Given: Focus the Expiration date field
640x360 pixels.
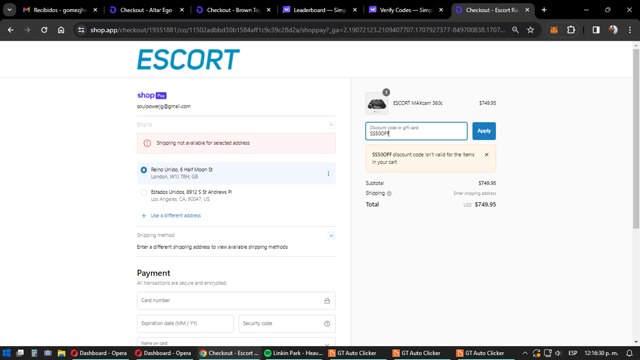Looking at the screenshot, I should 185,323.
